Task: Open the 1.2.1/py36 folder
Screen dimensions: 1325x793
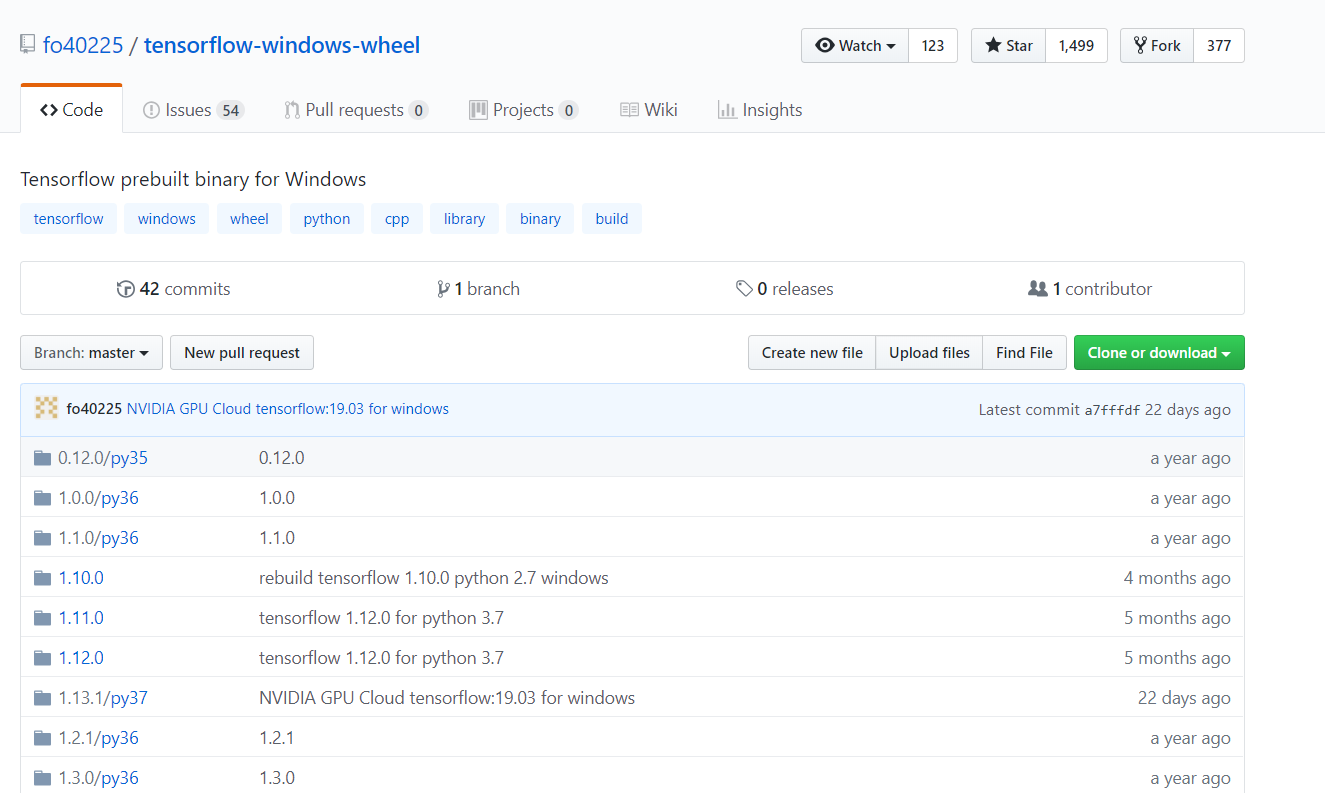Action: point(98,738)
